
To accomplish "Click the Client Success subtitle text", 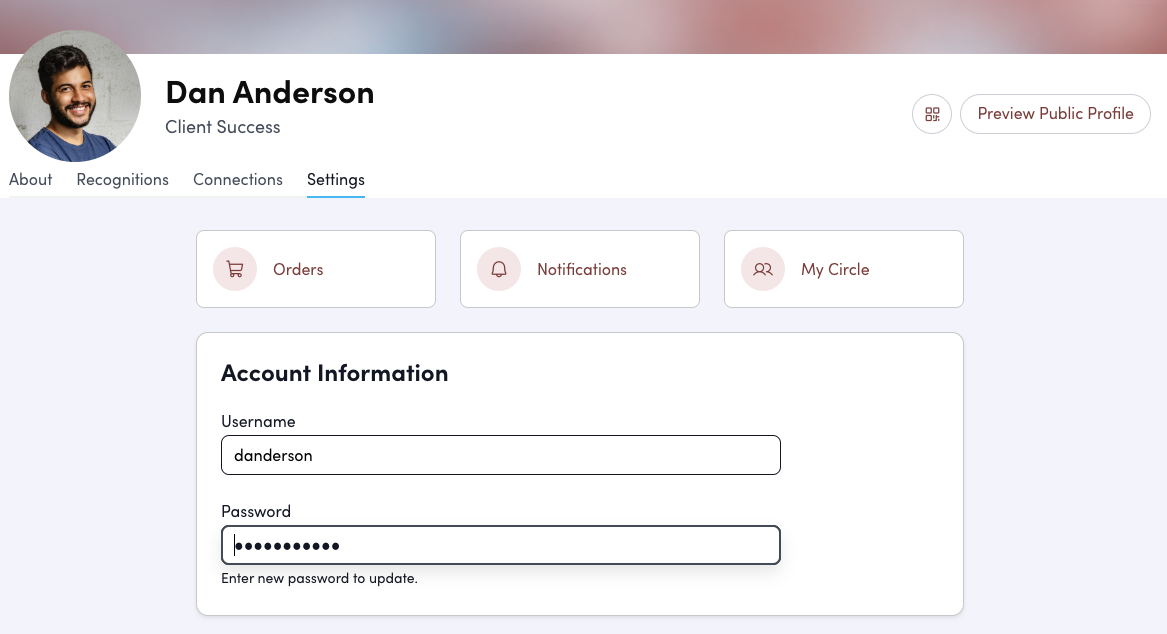I will 223,127.
